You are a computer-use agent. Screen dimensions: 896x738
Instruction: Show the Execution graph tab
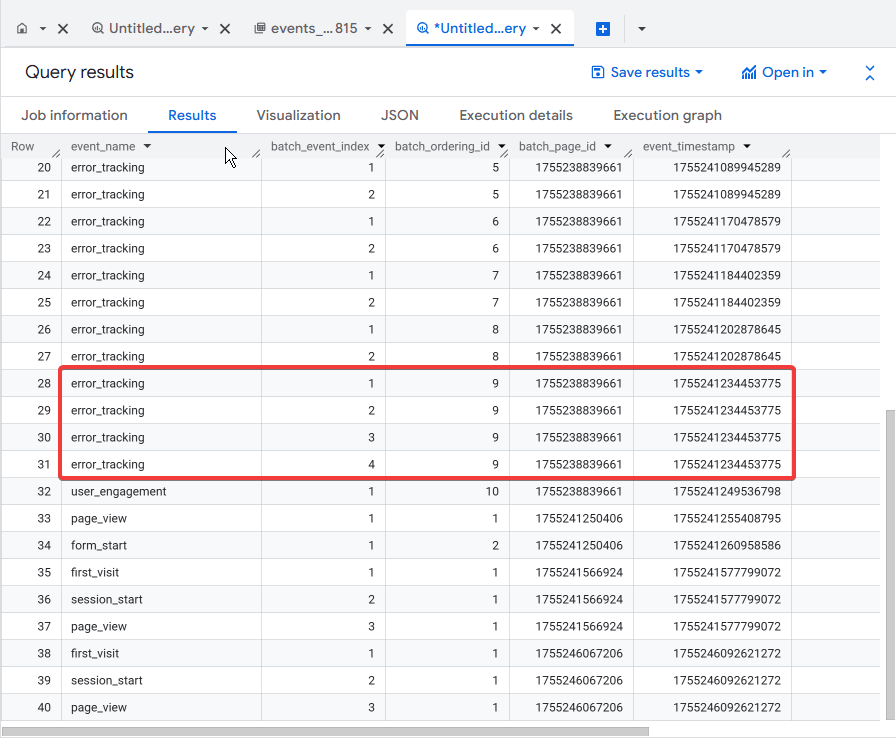click(667, 115)
